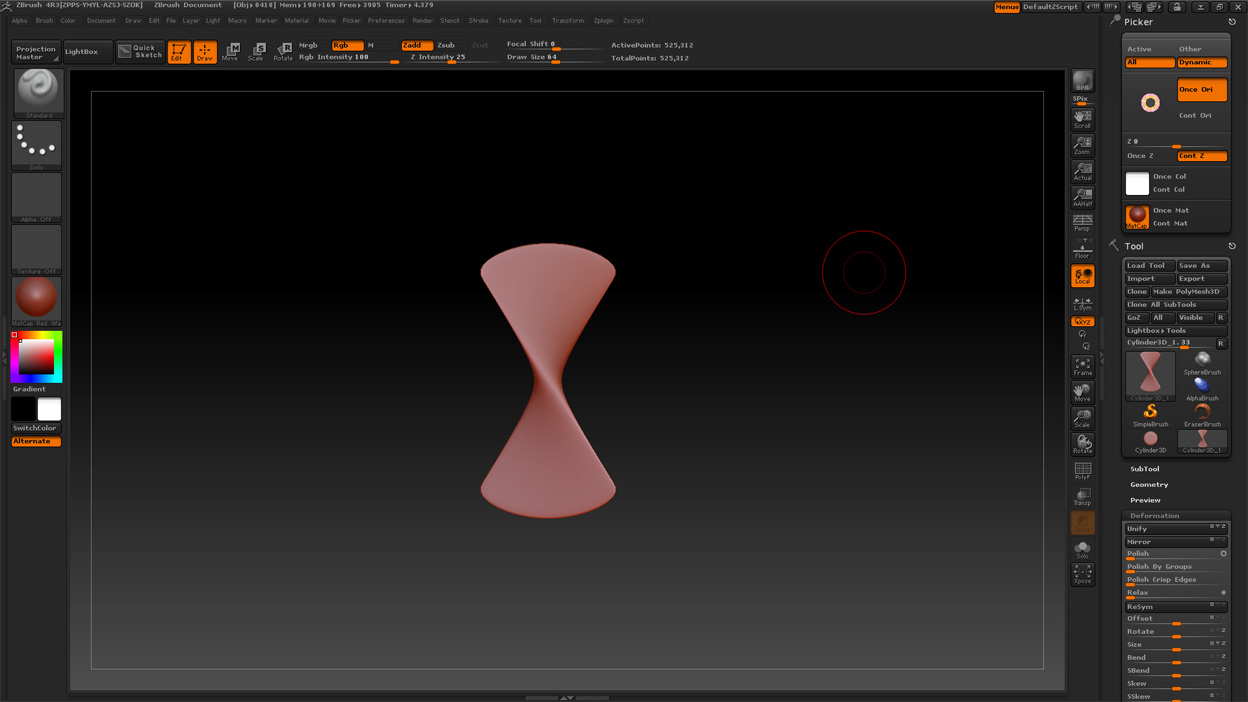This screenshot has height=702, width=1248.
Task: Enable the Mrgb channel toggle
Action: coord(309,45)
